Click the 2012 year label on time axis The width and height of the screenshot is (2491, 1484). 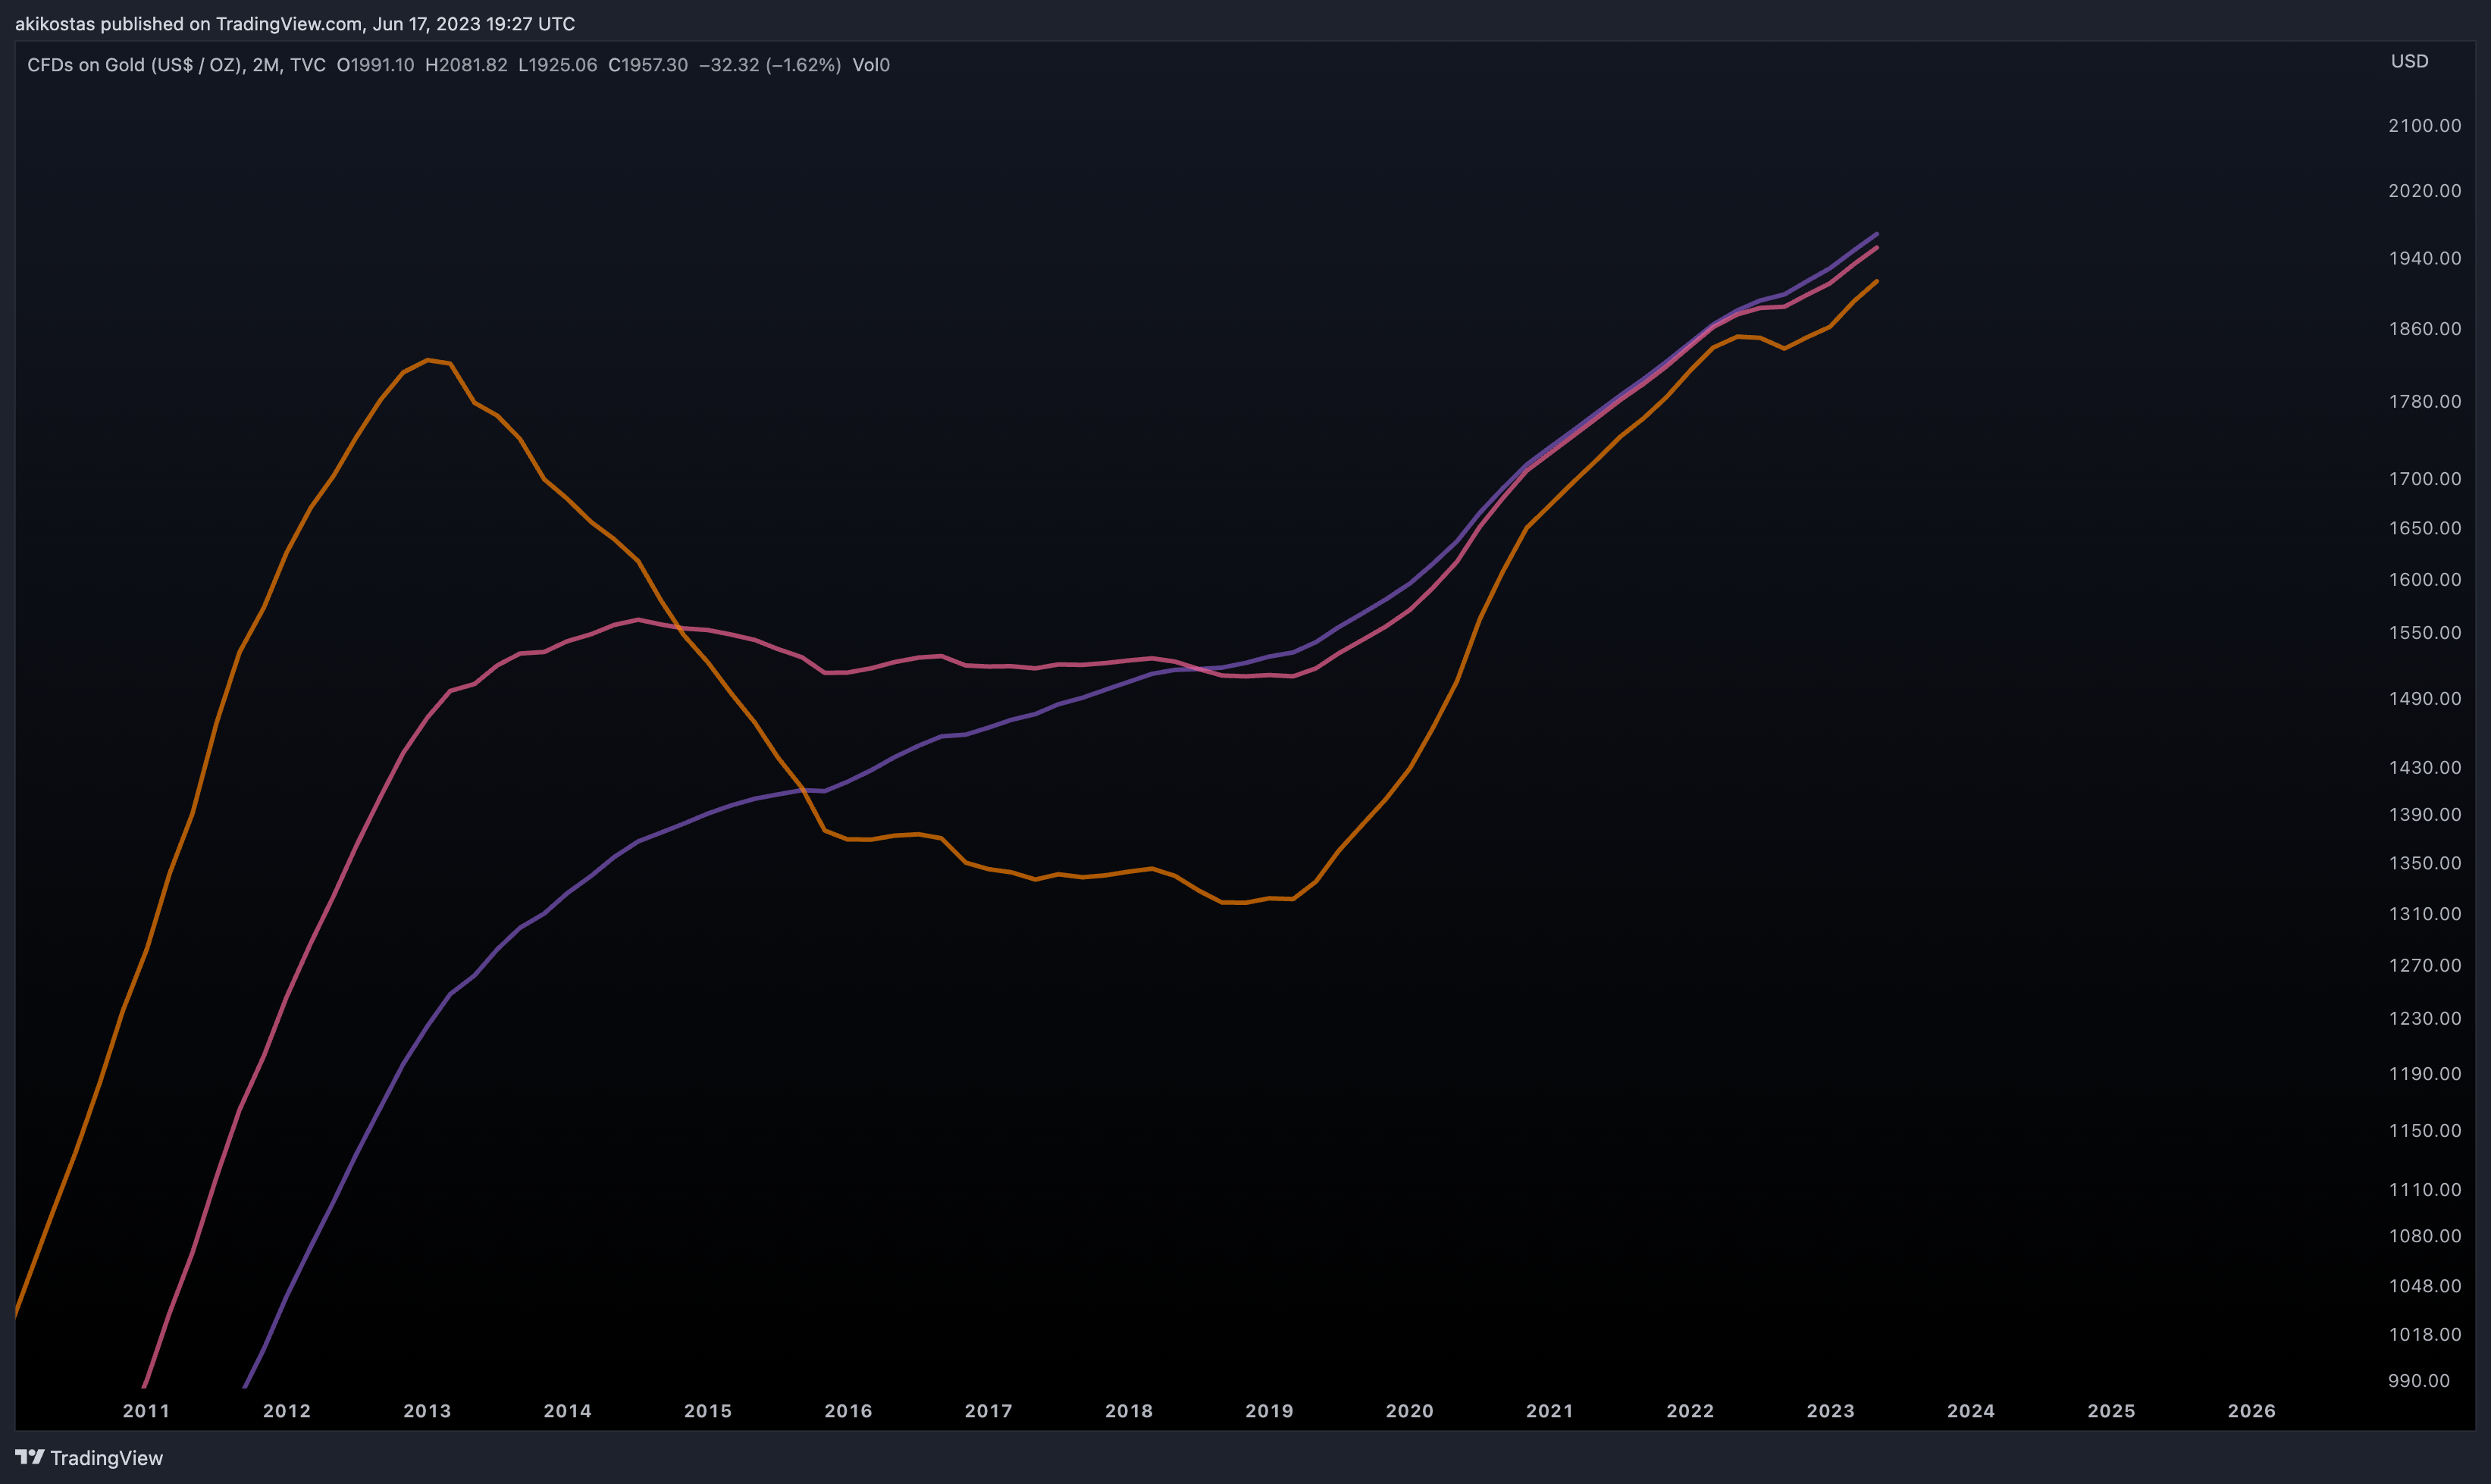[x=287, y=1411]
